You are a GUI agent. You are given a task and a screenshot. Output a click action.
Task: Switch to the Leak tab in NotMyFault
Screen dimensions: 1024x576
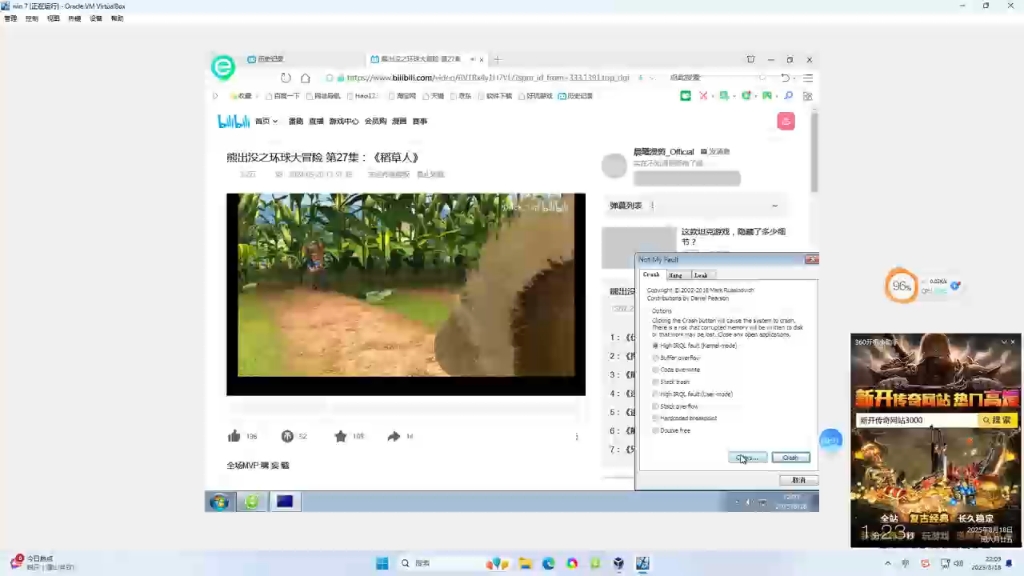(701, 276)
